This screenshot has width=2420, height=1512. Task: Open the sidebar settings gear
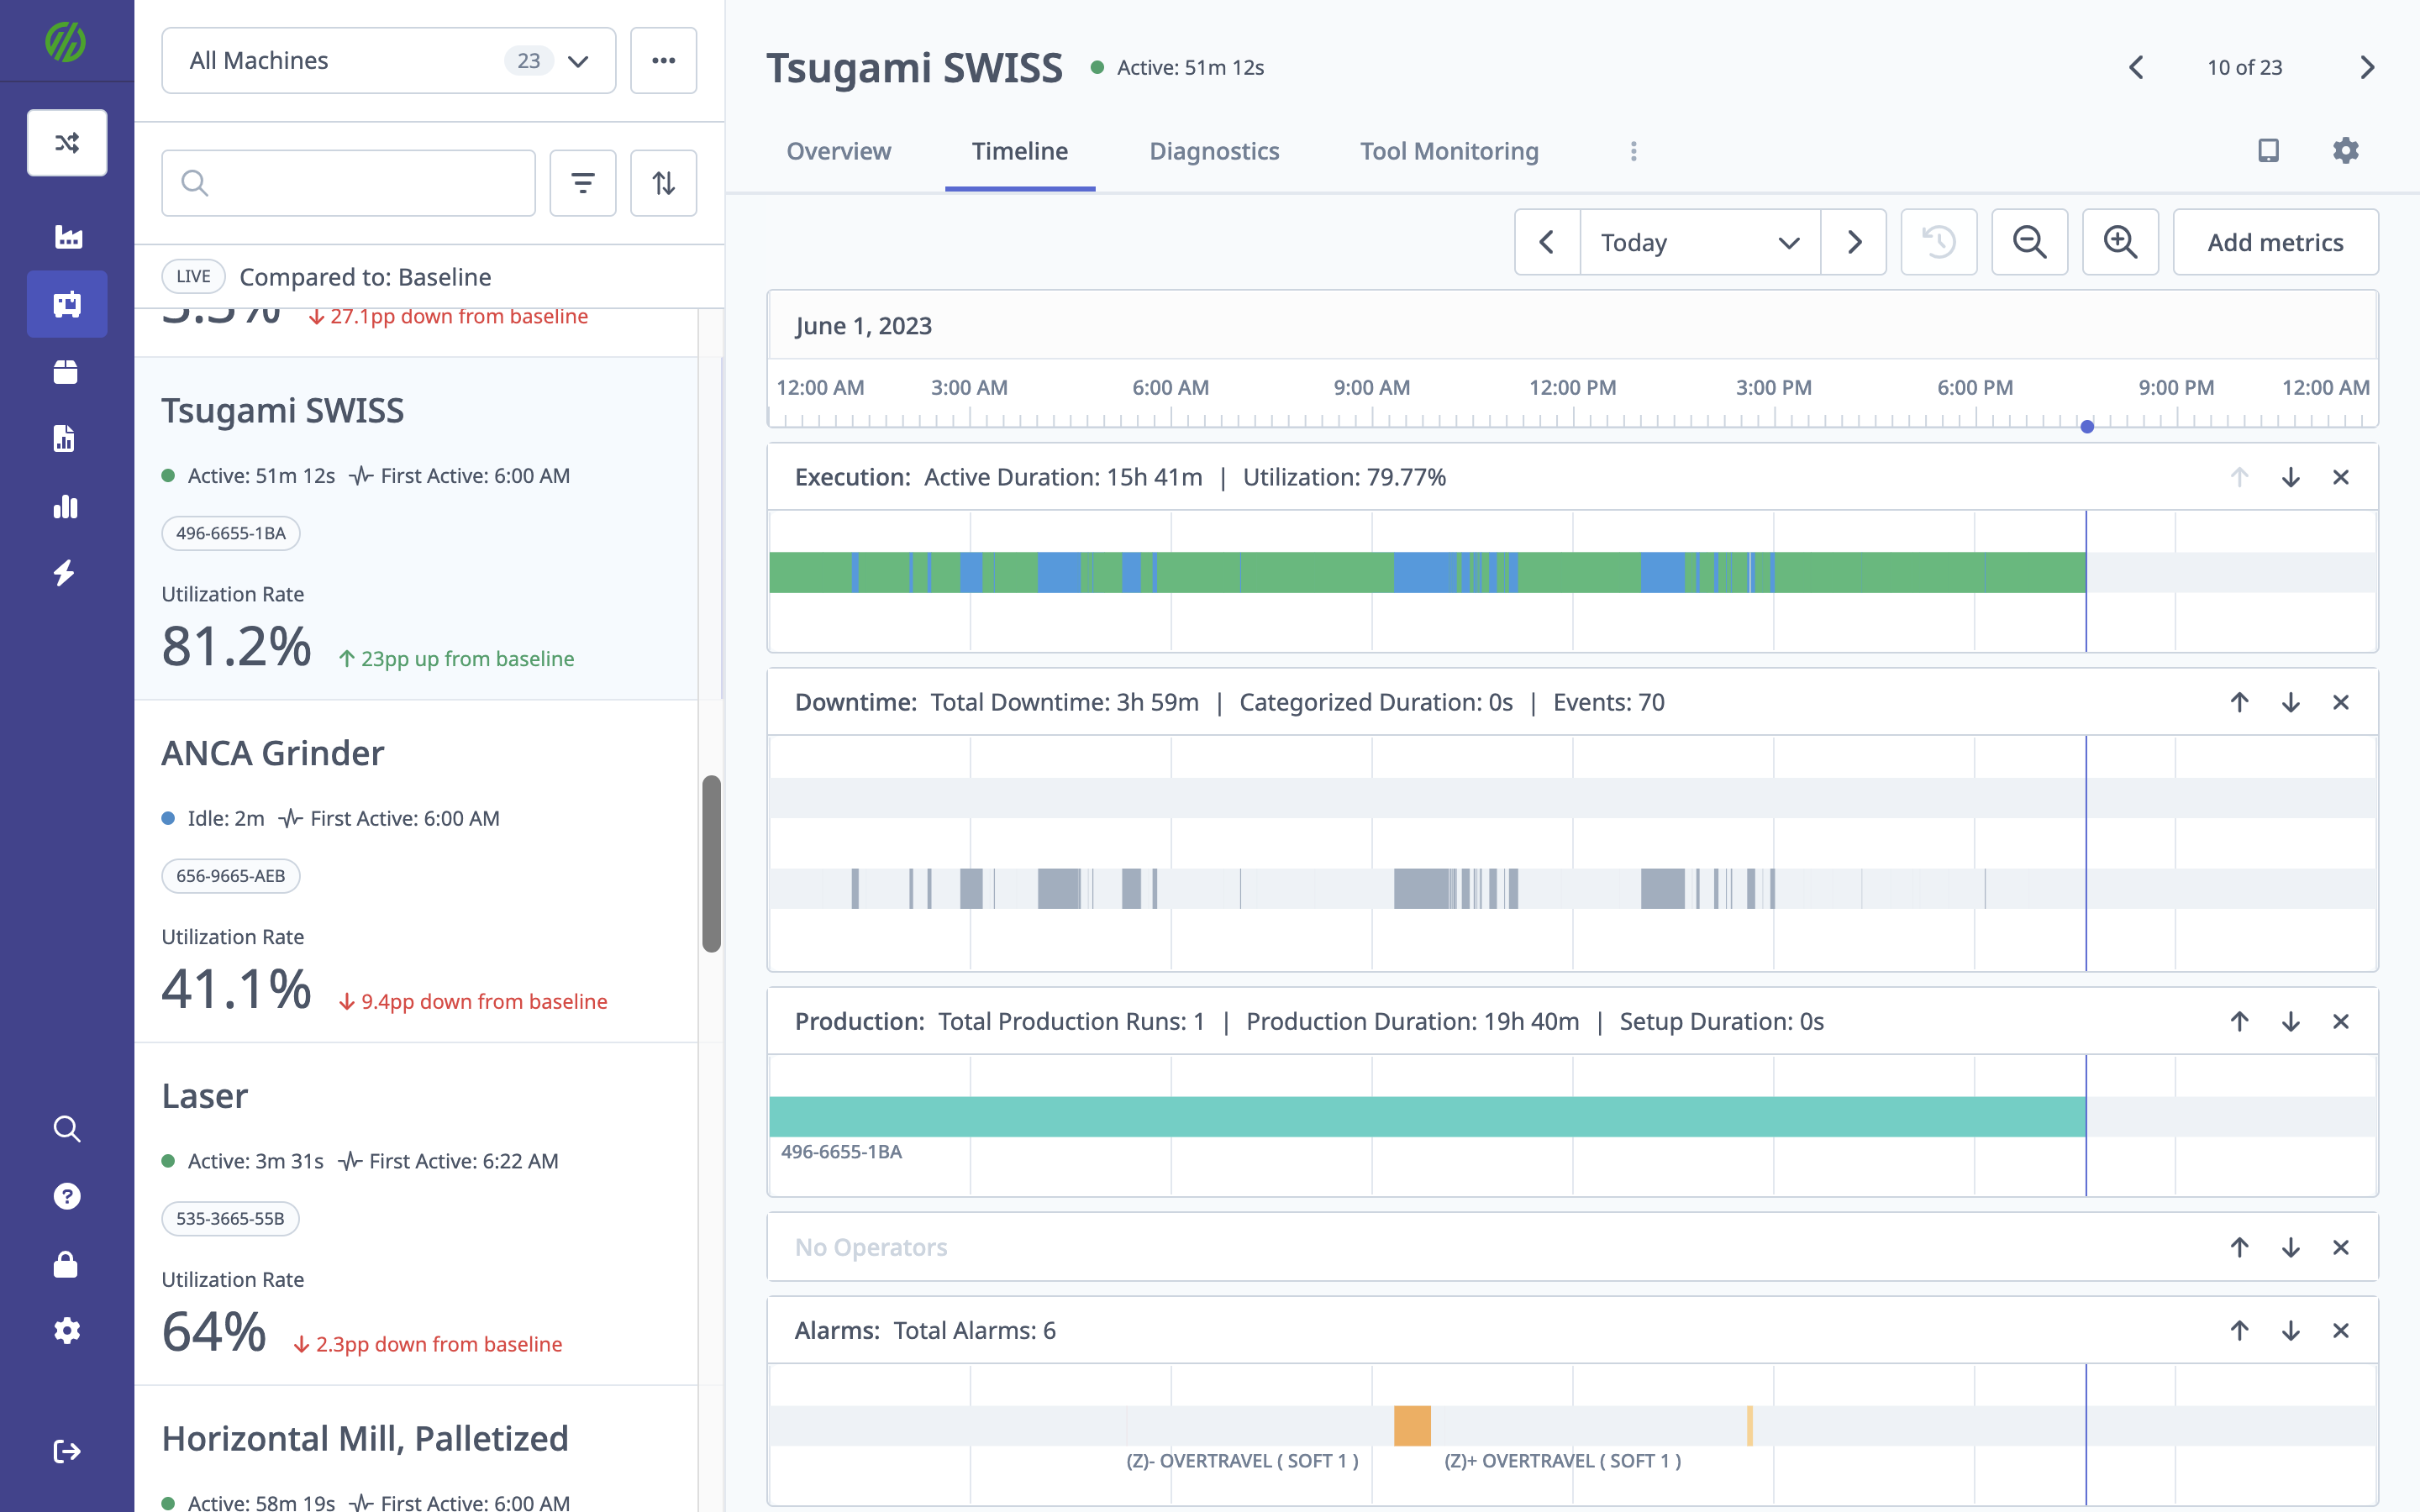point(67,1331)
